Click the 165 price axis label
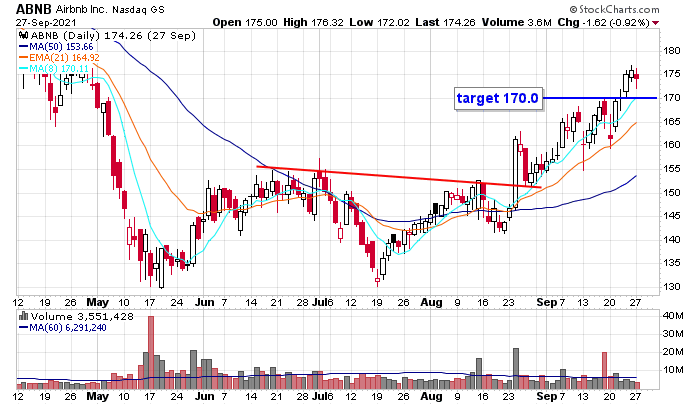 pos(671,121)
